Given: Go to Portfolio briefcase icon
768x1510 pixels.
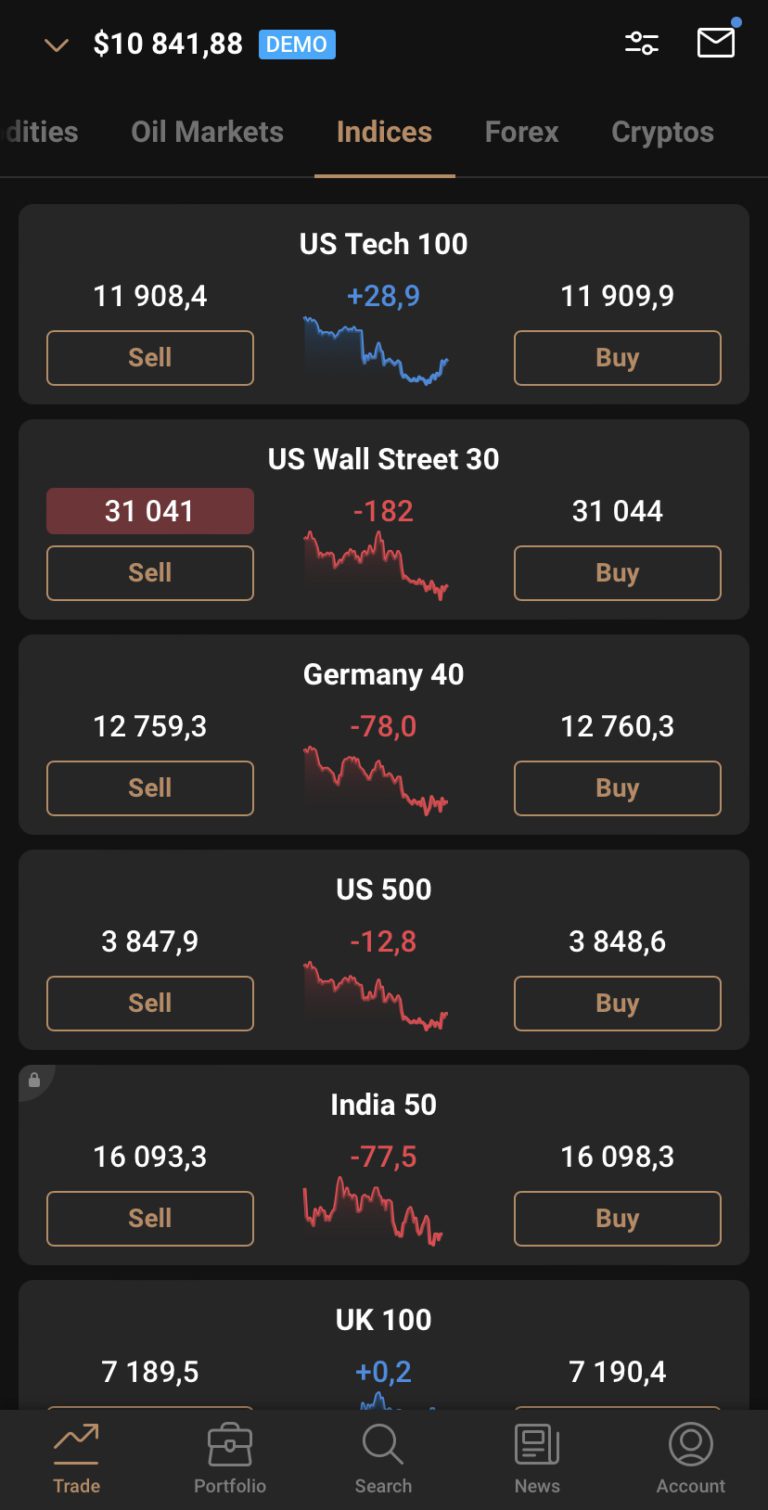Looking at the screenshot, I should [x=230, y=1445].
